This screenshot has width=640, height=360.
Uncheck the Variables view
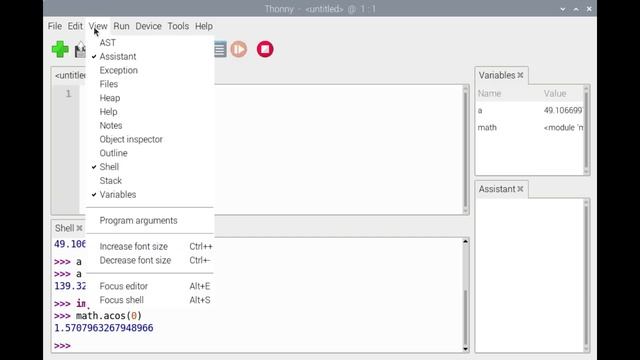tap(118, 195)
